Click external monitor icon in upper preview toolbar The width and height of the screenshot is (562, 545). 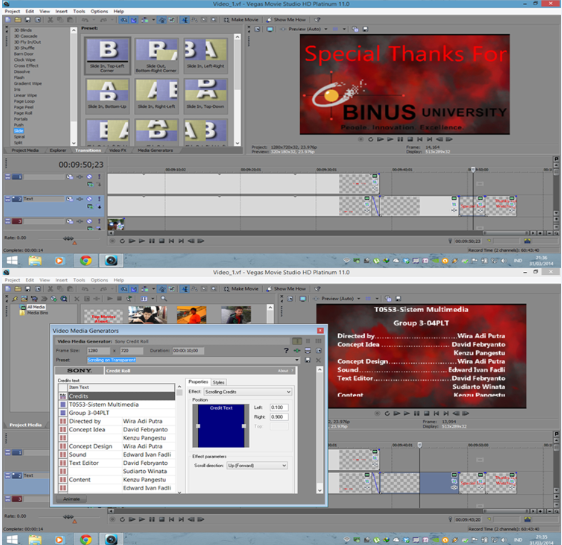coord(270,29)
